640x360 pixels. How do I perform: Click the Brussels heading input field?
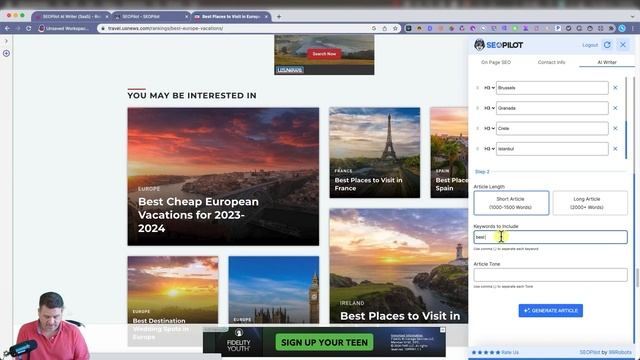[552, 88]
